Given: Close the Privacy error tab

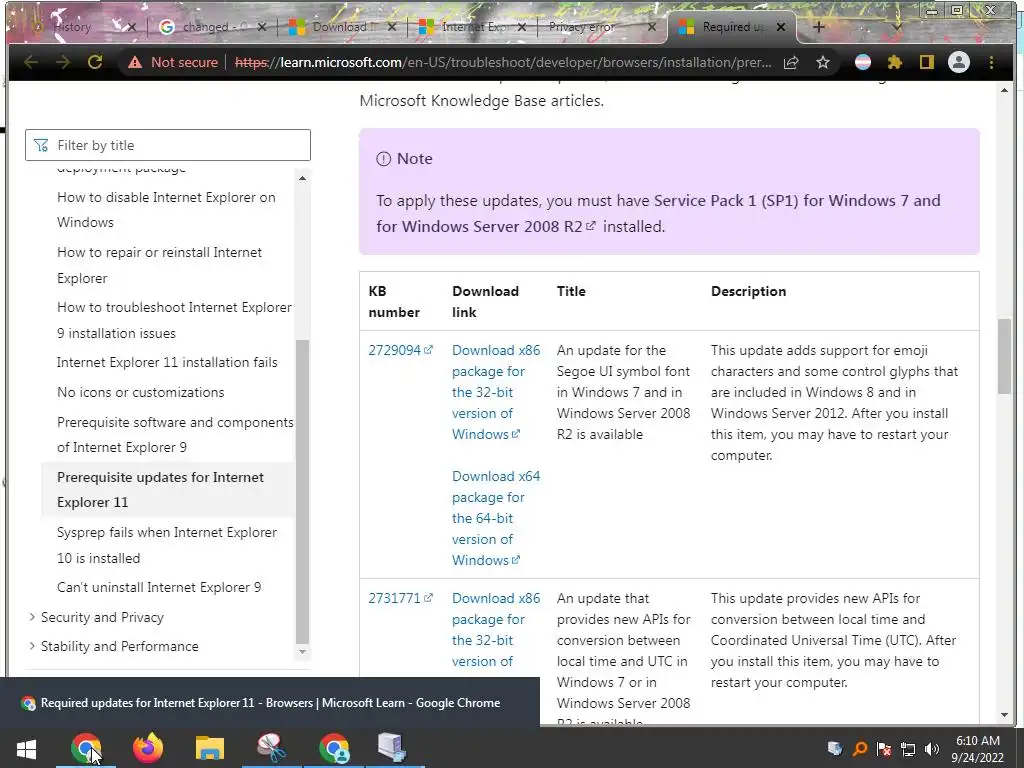Looking at the screenshot, I should [x=651, y=27].
